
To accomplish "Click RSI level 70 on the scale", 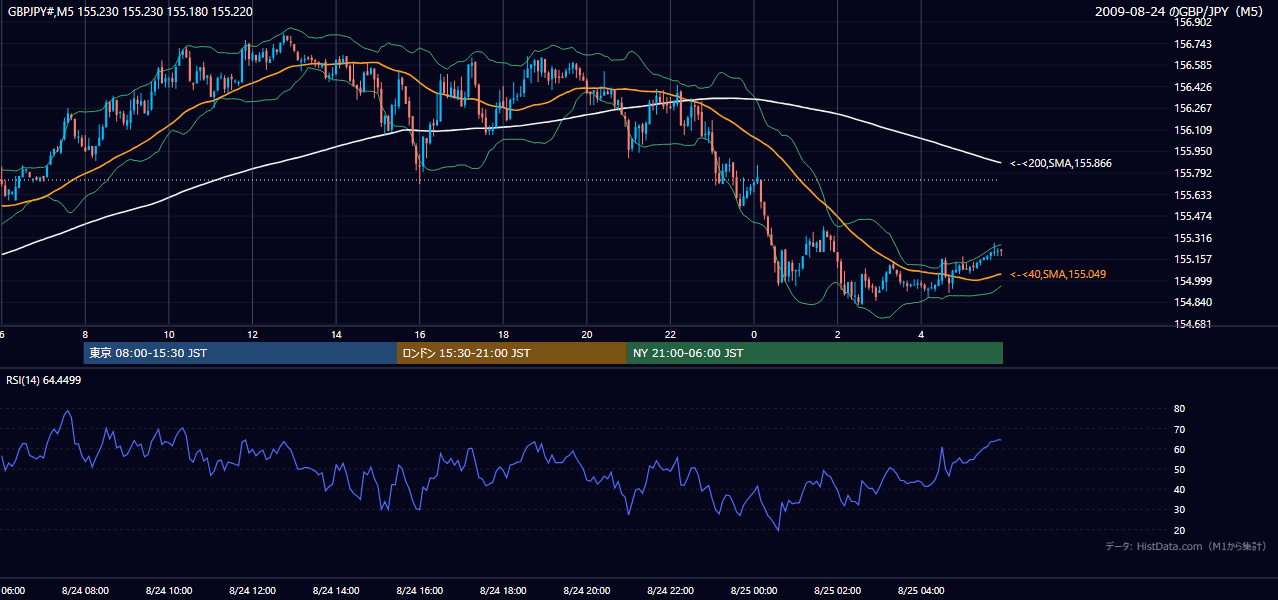I will click(1179, 429).
